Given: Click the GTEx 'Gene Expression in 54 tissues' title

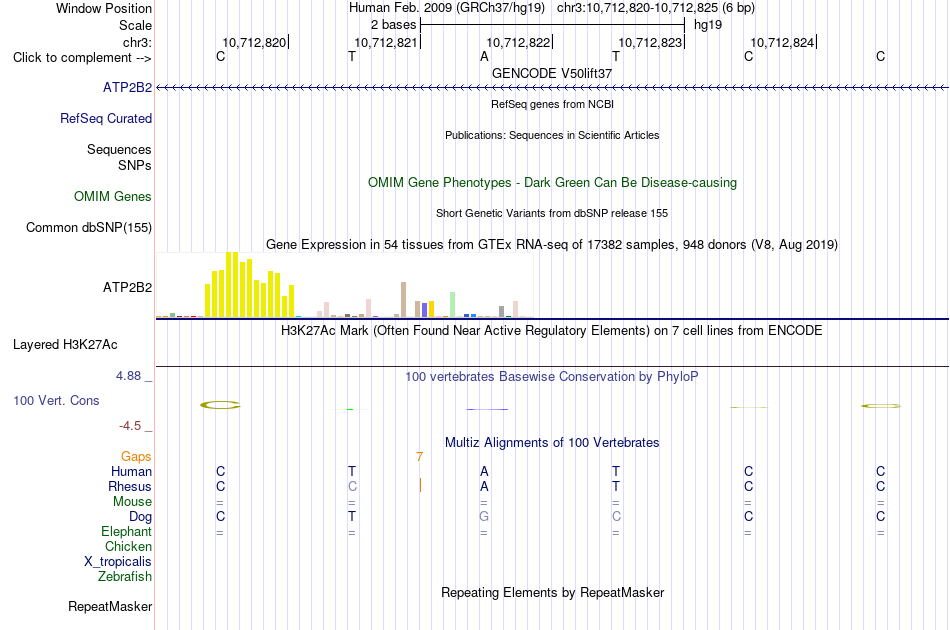Looking at the screenshot, I should pos(552,245).
